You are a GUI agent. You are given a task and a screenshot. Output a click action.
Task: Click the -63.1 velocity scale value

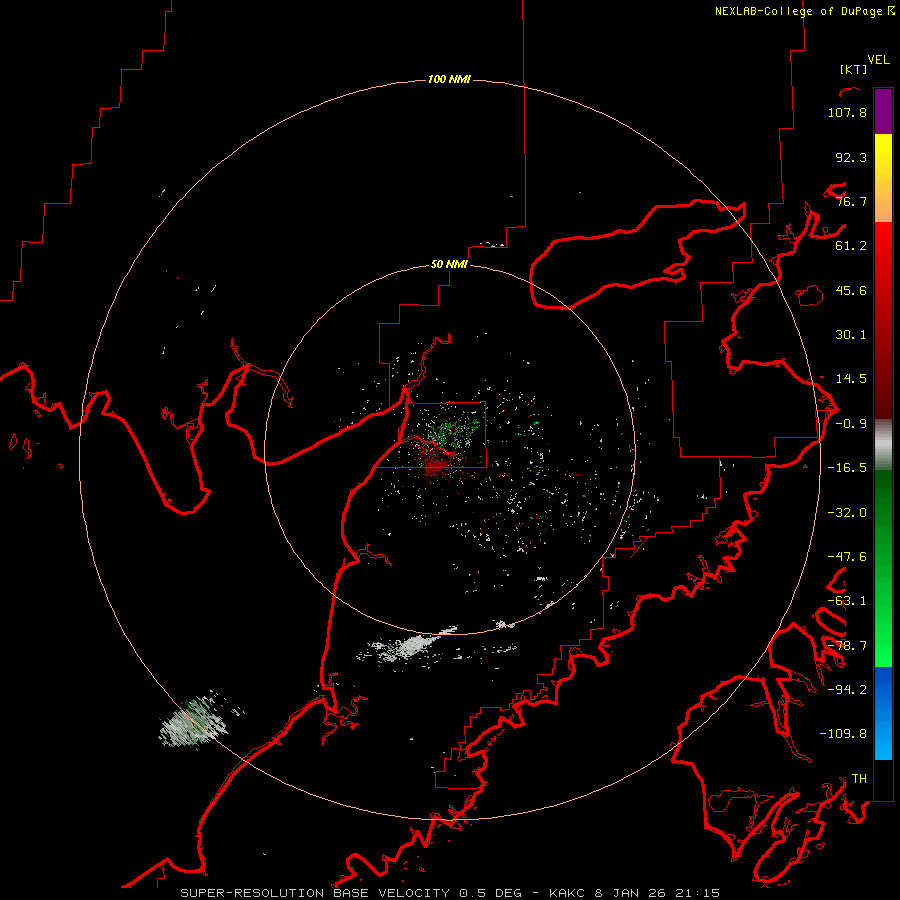click(847, 601)
